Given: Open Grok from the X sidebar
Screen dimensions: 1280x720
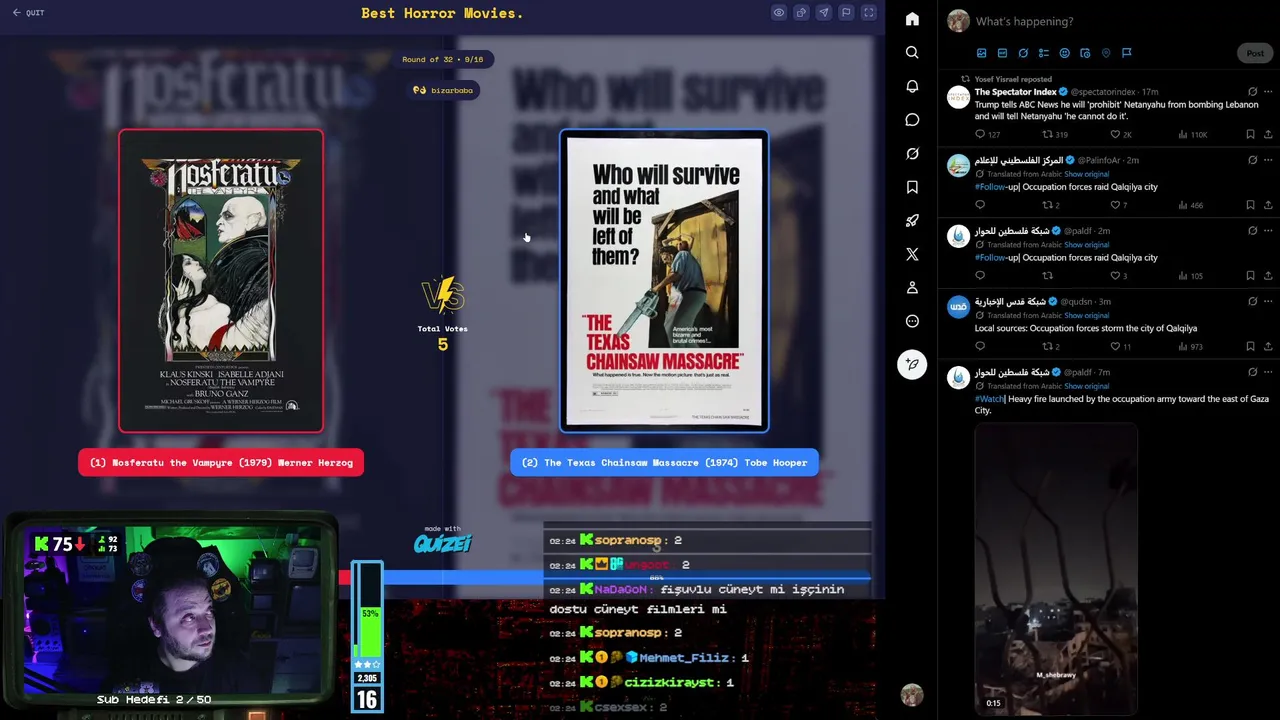Looking at the screenshot, I should [912, 154].
